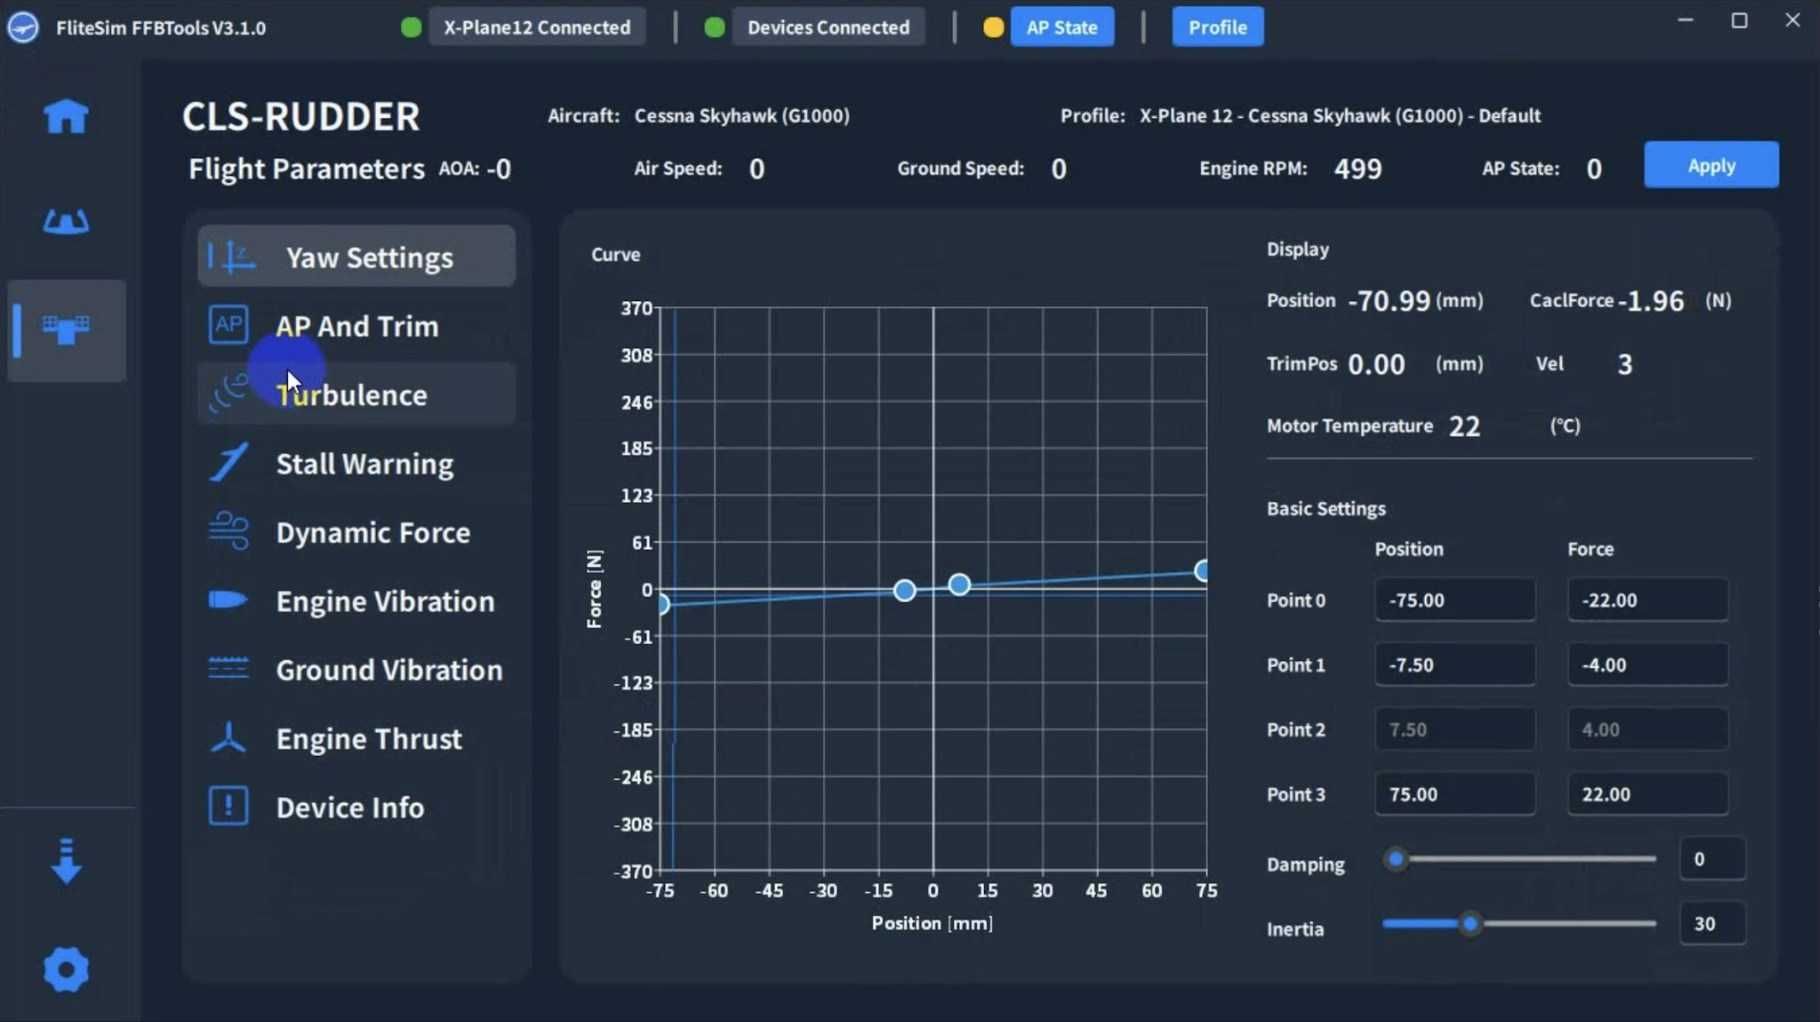This screenshot has width=1820, height=1022.
Task: Click Devices Connected status label
Action: tap(828, 27)
